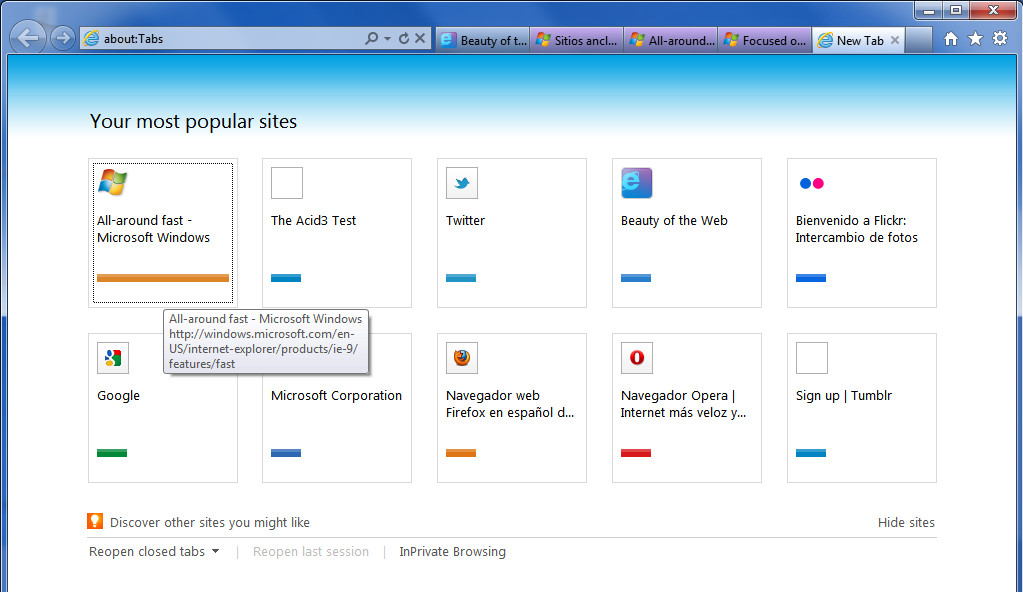Screen dimensions: 1023x592
Task: Click Reopen last session link
Action: 311,552
